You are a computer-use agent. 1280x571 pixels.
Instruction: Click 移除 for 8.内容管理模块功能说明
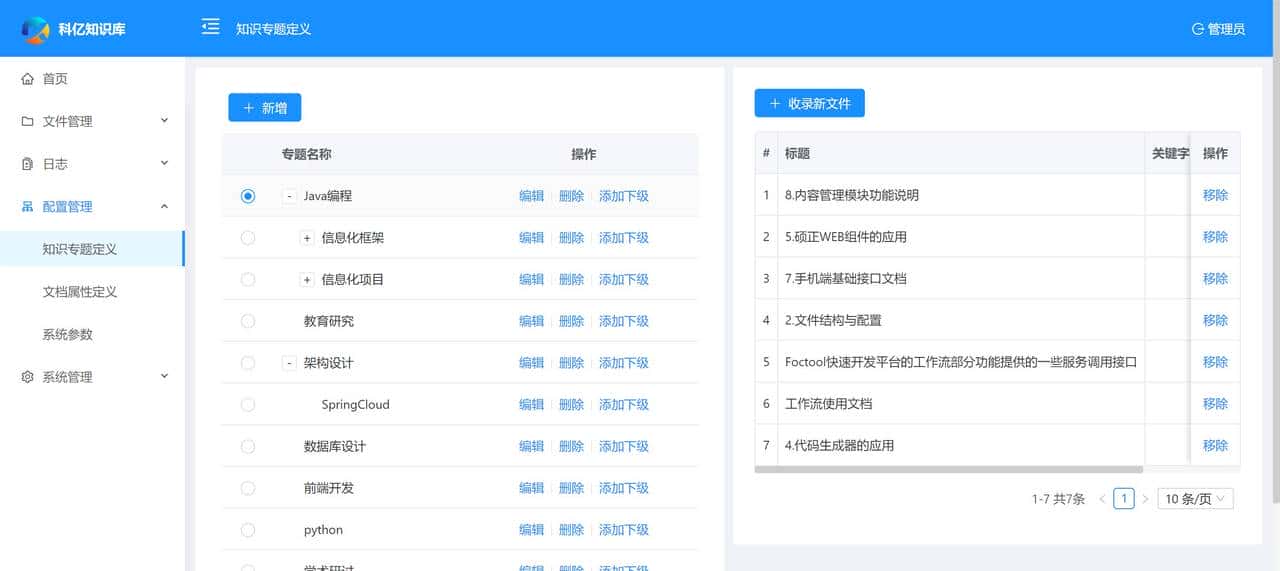[1215, 195]
